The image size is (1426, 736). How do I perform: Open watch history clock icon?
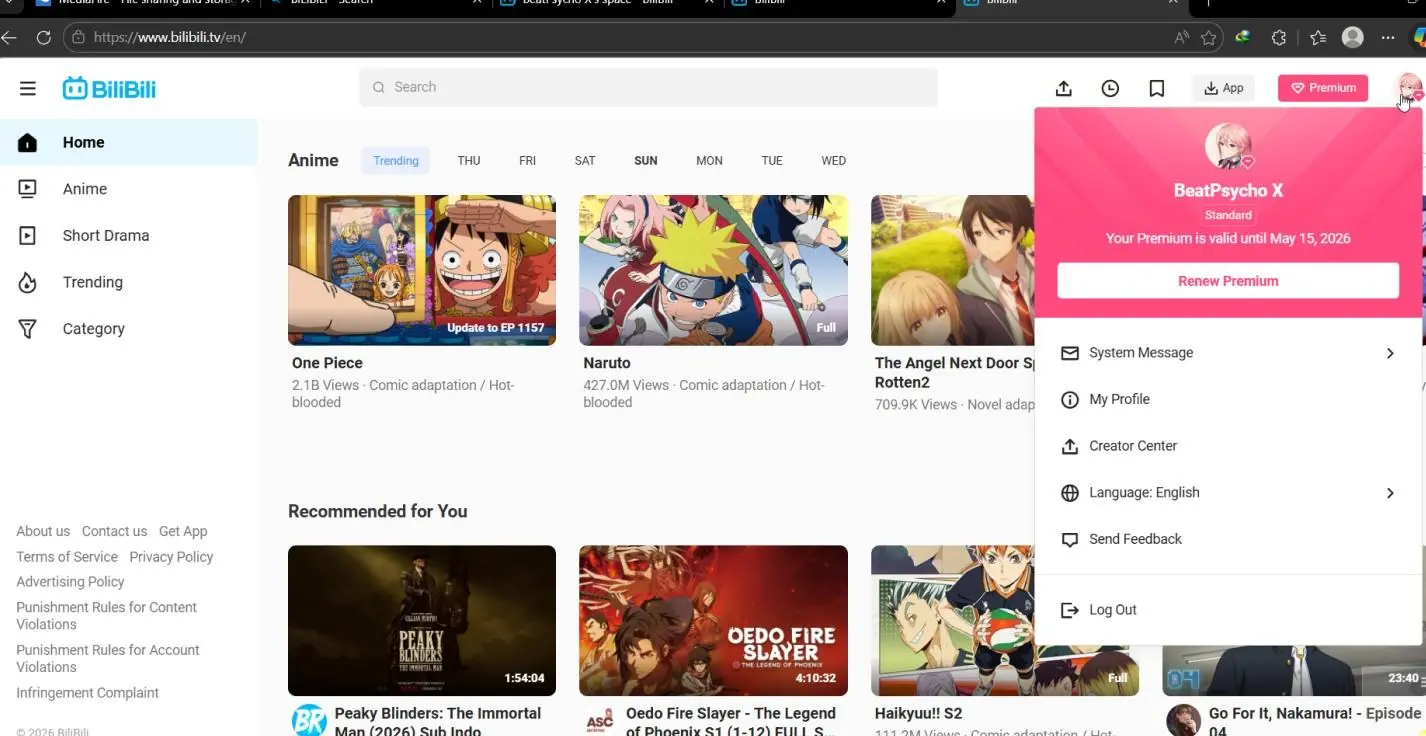1110,88
